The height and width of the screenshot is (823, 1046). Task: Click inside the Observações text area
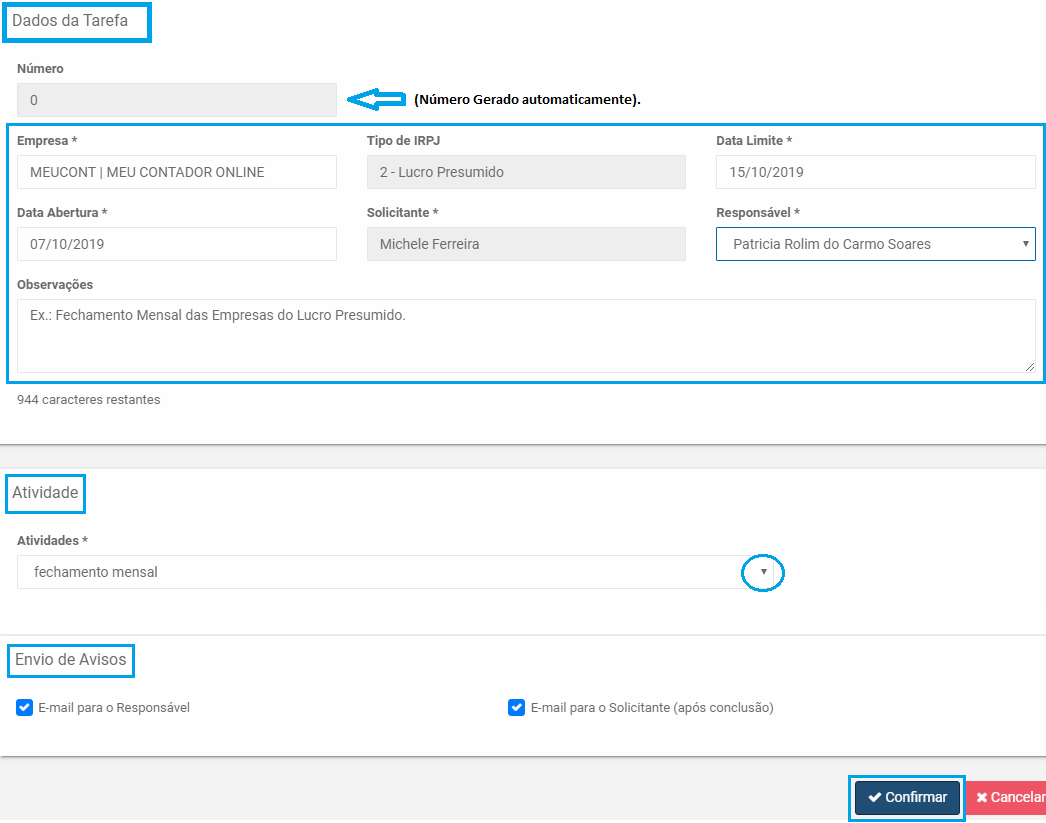tap(526, 335)
